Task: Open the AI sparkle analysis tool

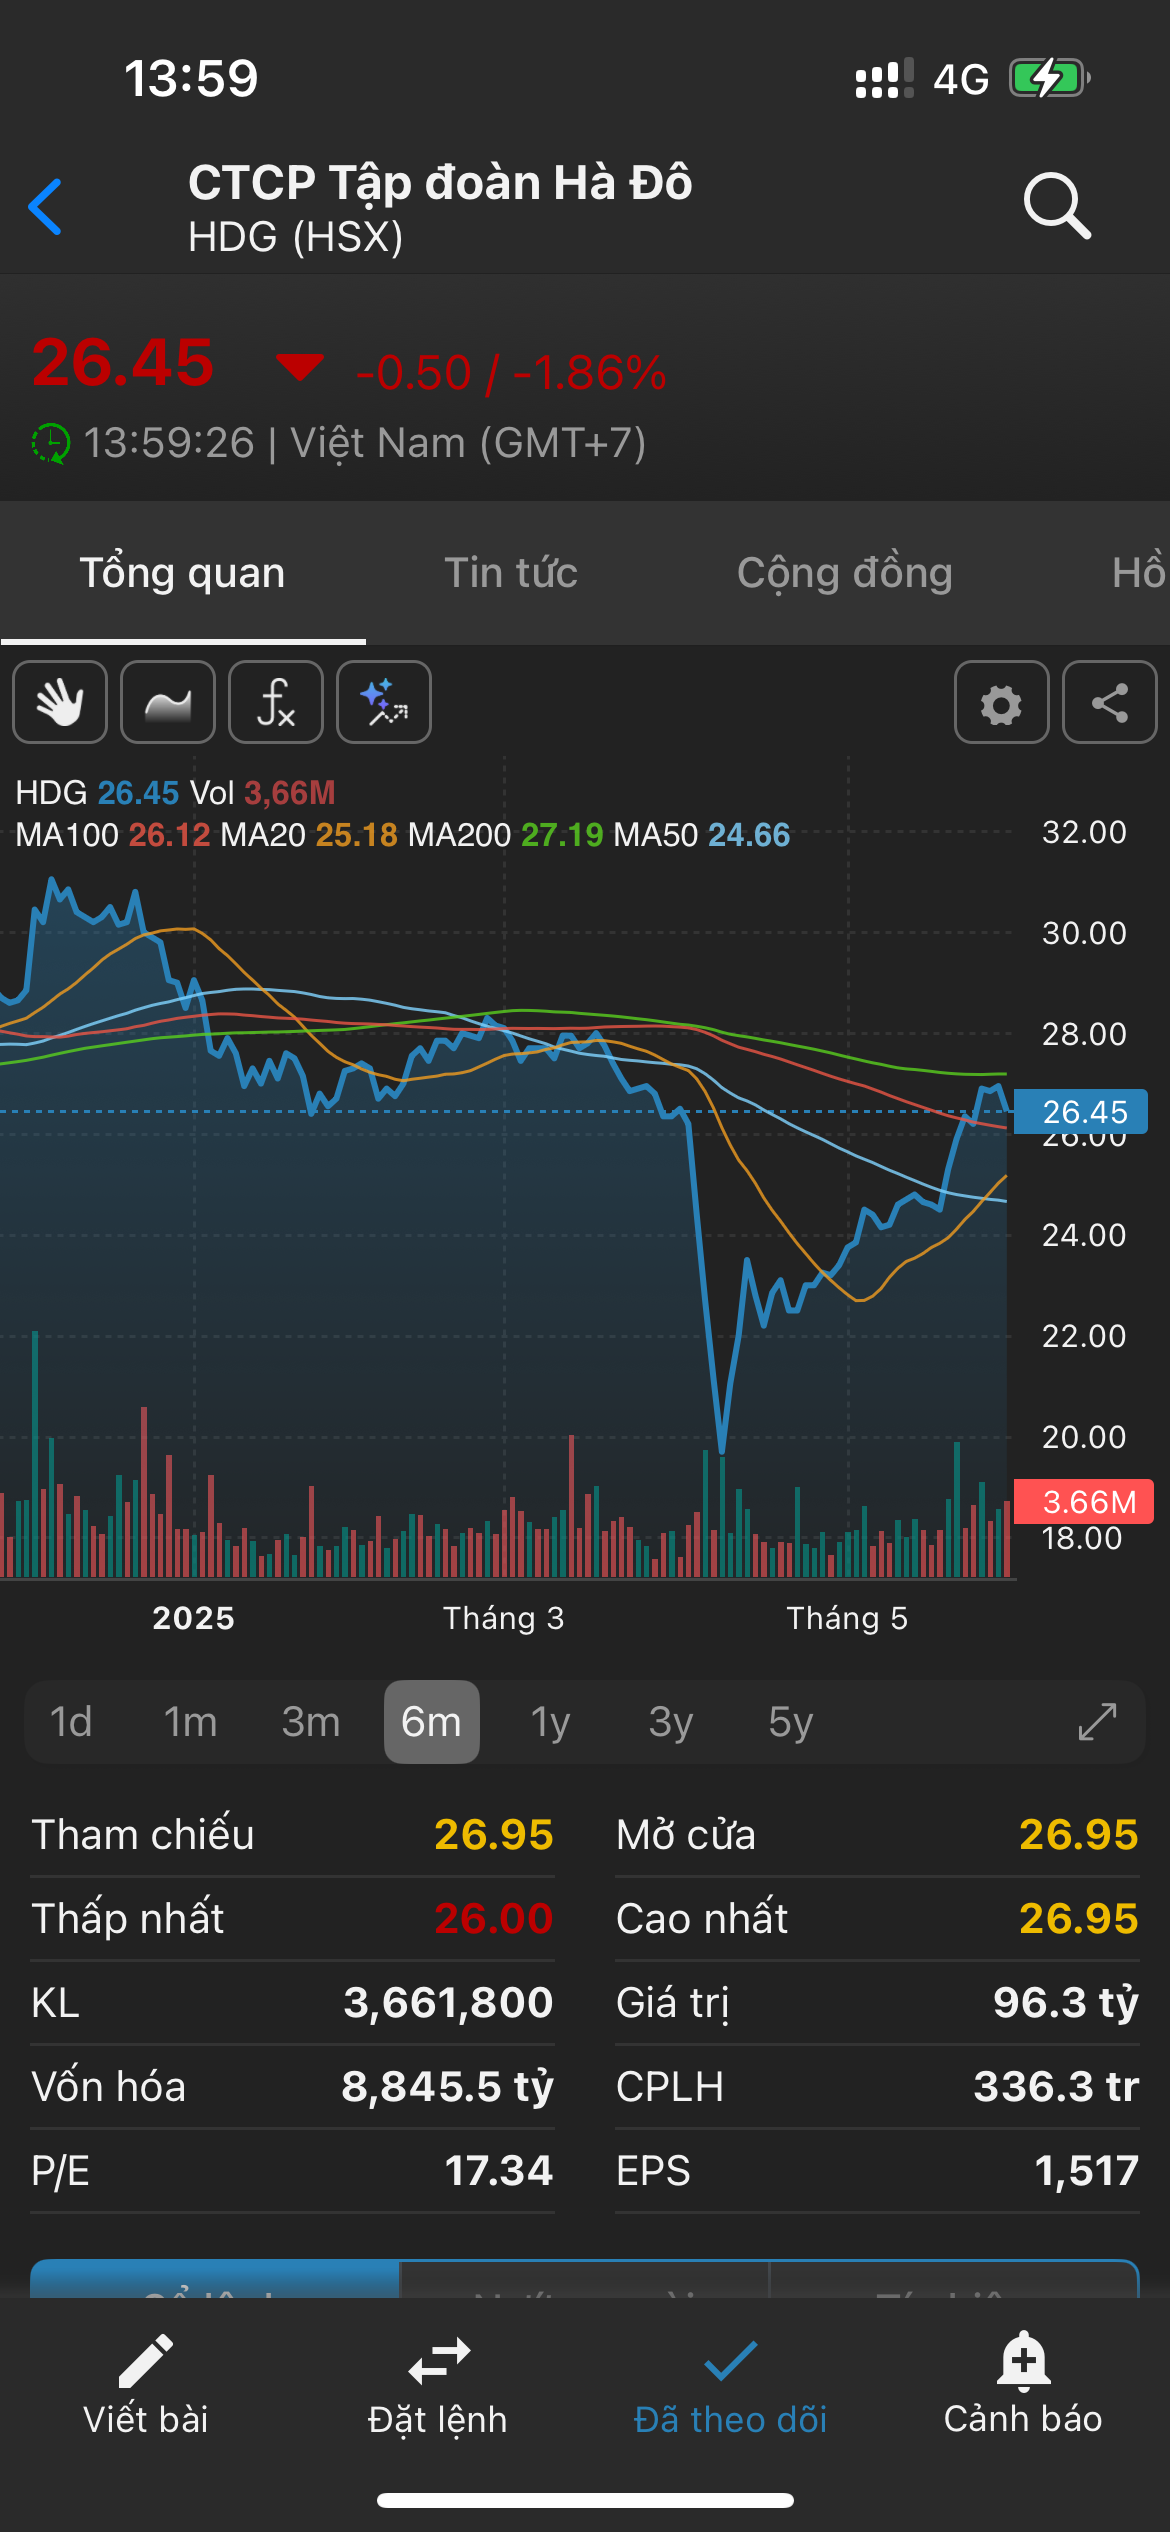Action: [384, 702]
